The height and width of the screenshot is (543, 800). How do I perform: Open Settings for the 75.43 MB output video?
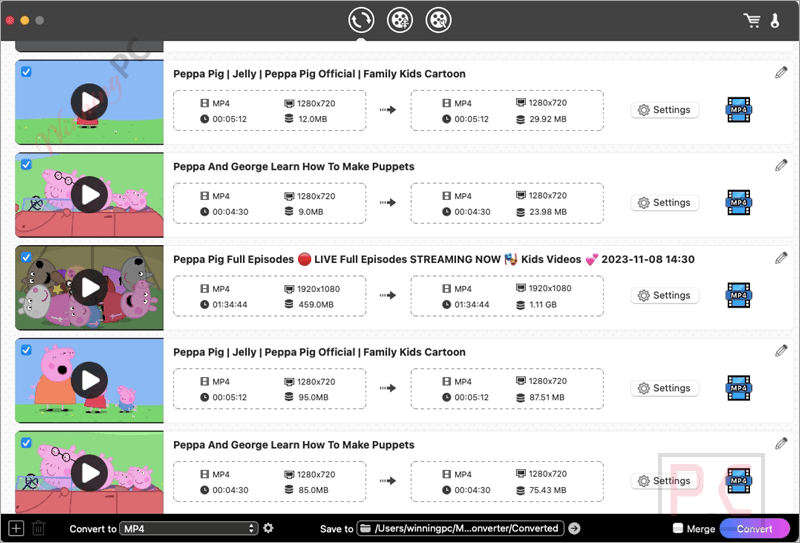[x=665, y=481]
